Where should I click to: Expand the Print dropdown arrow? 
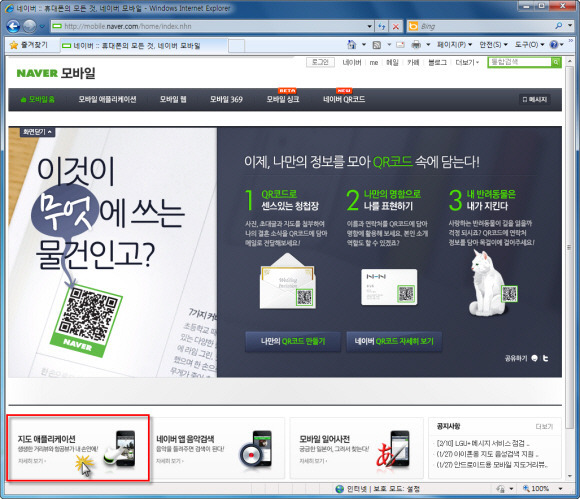(428, 45)
